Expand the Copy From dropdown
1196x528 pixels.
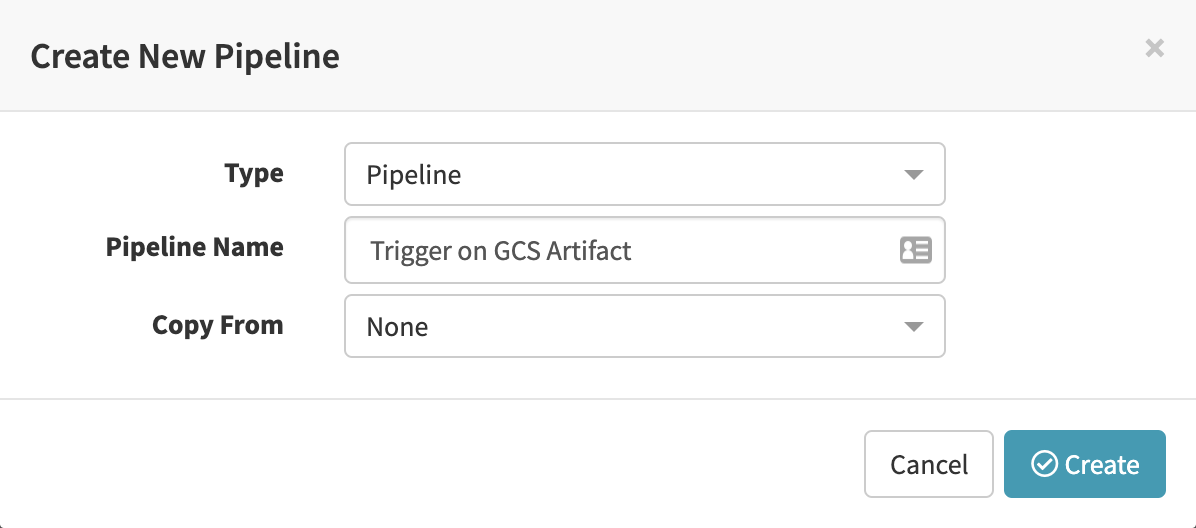pyautogui.click(x=644, y=327)
